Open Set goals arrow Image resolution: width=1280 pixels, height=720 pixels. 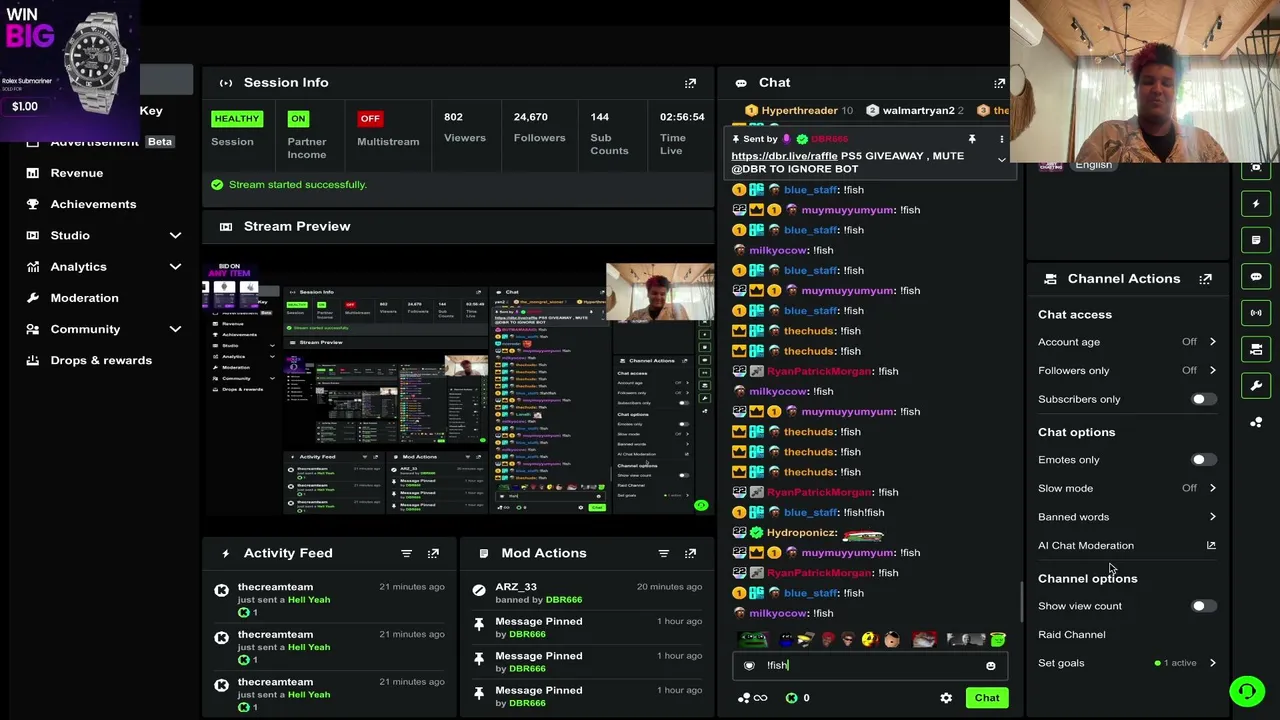click(1212, 663)
